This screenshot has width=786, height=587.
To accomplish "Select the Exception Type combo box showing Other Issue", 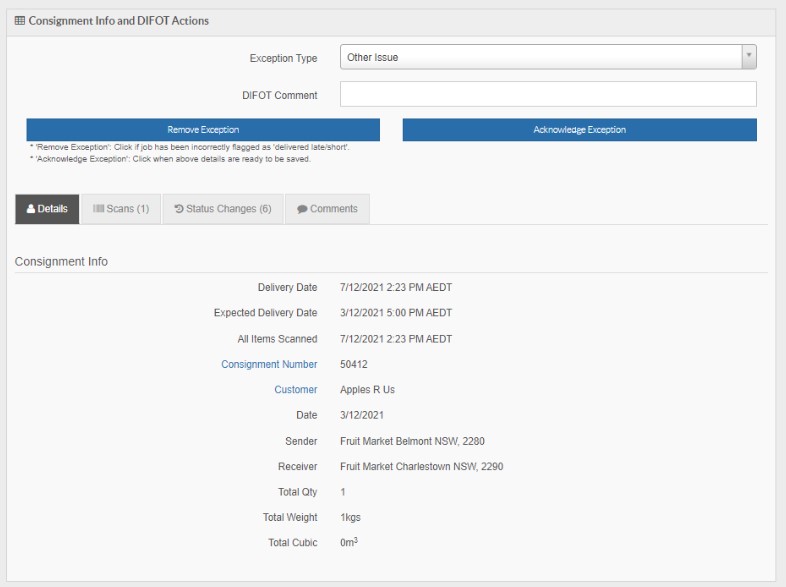I will pos(548,57).
